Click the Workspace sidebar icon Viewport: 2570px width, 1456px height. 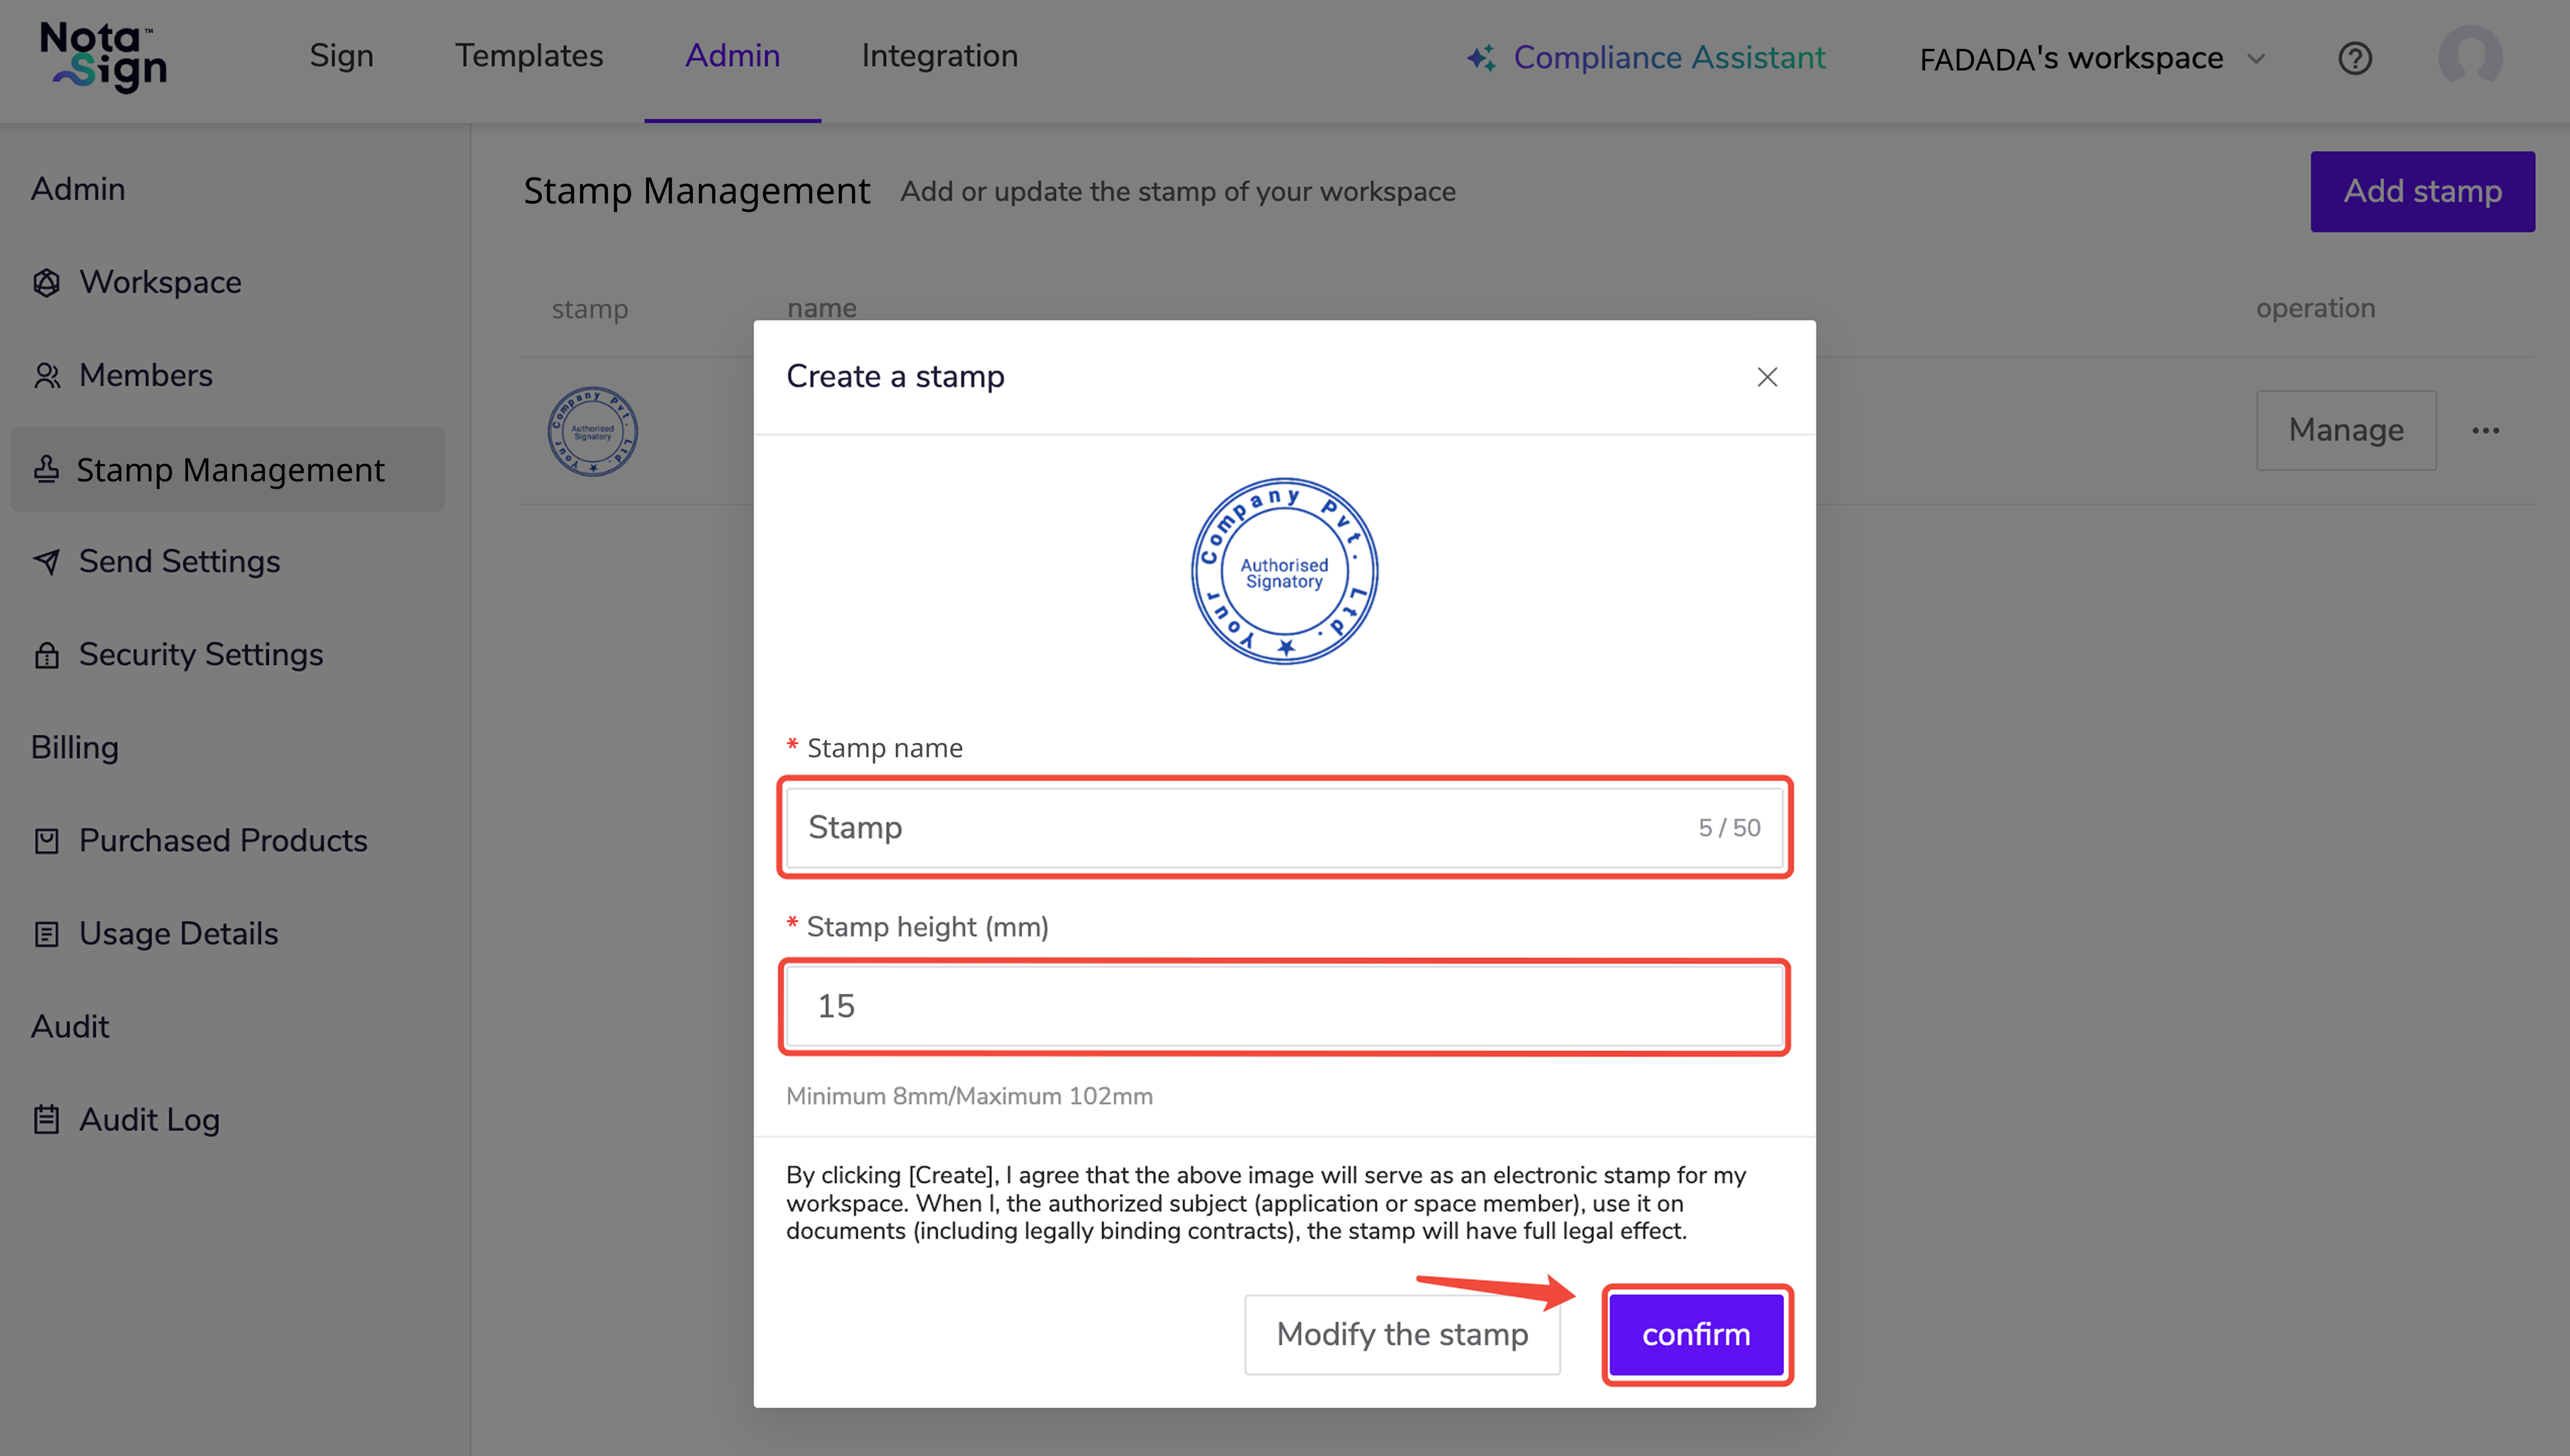(46, 283)
